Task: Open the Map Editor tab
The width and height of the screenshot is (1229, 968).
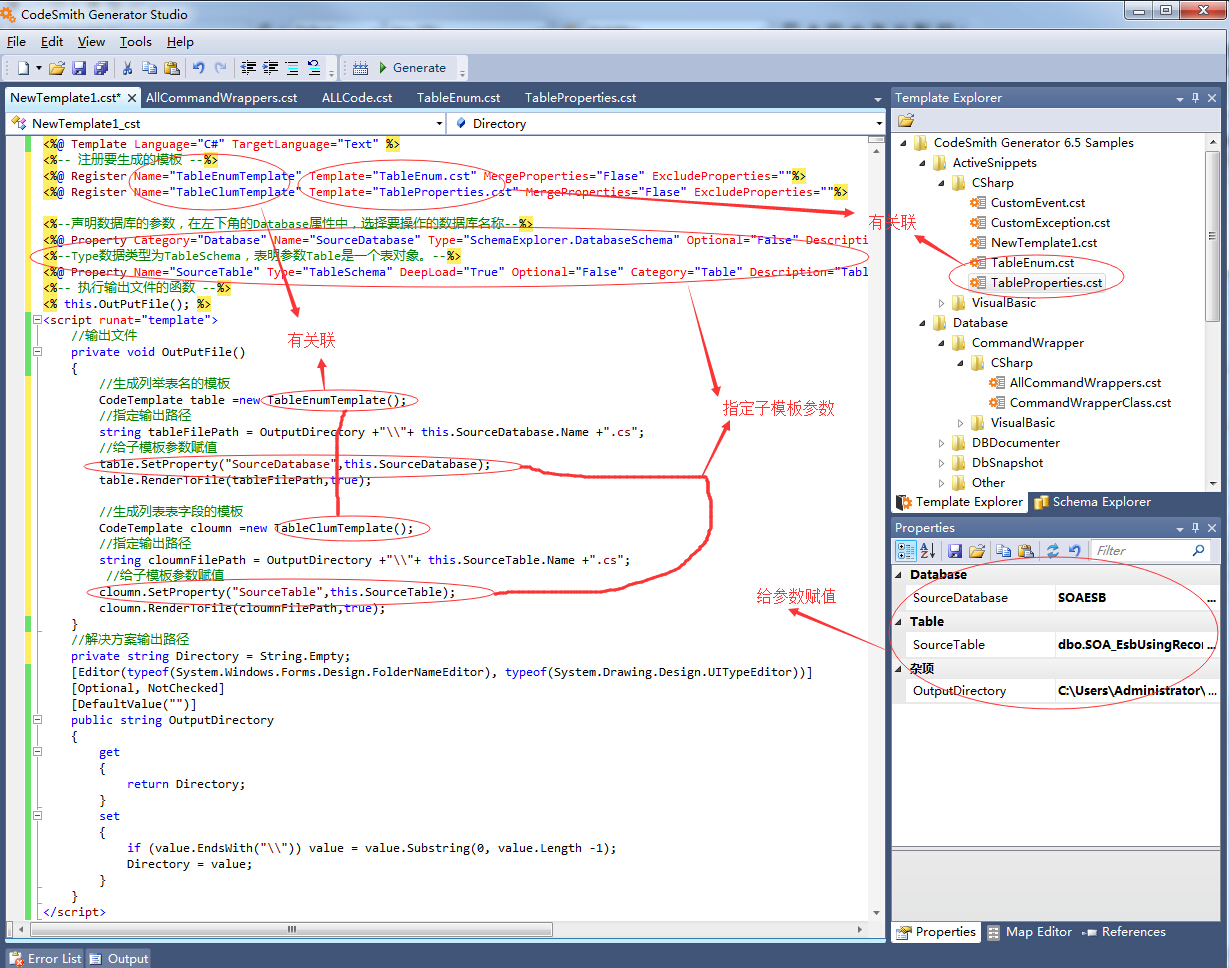Action: (x=1029, y=932)
